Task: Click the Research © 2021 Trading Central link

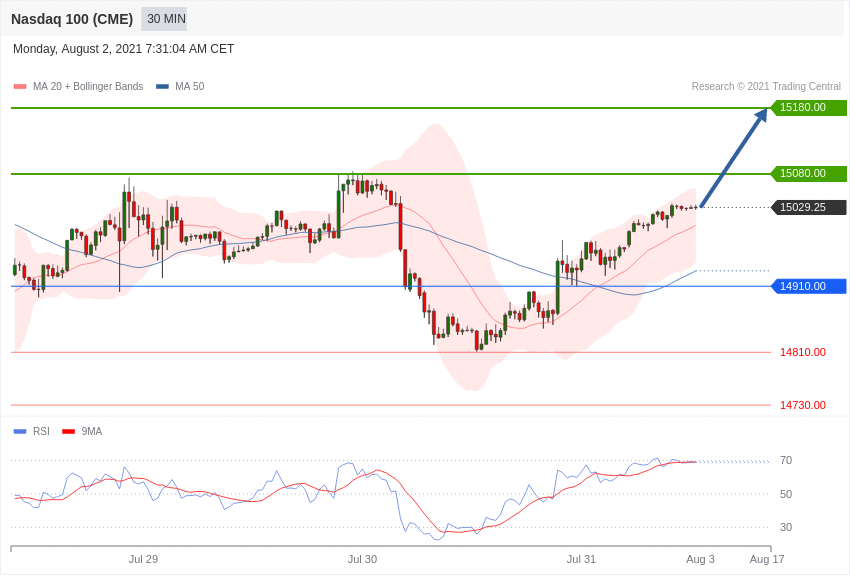Action: coord(766,87)
